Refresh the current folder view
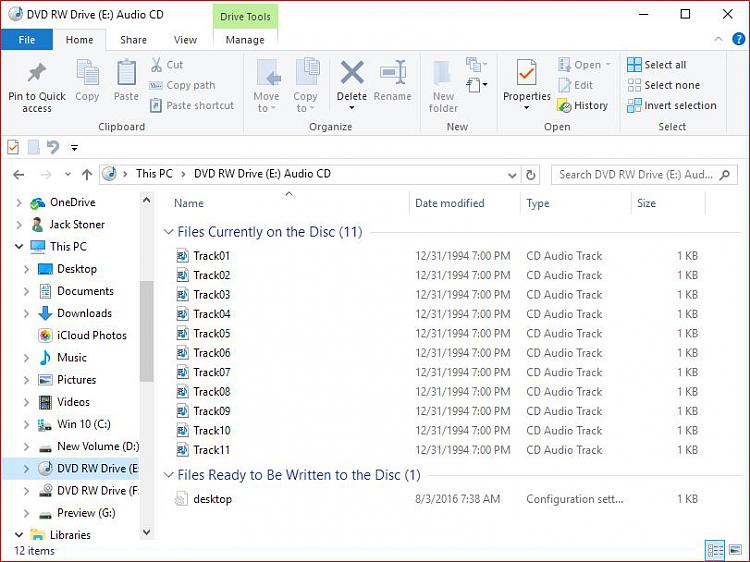Viewport: 750px width, 562px height. (530, 175)
